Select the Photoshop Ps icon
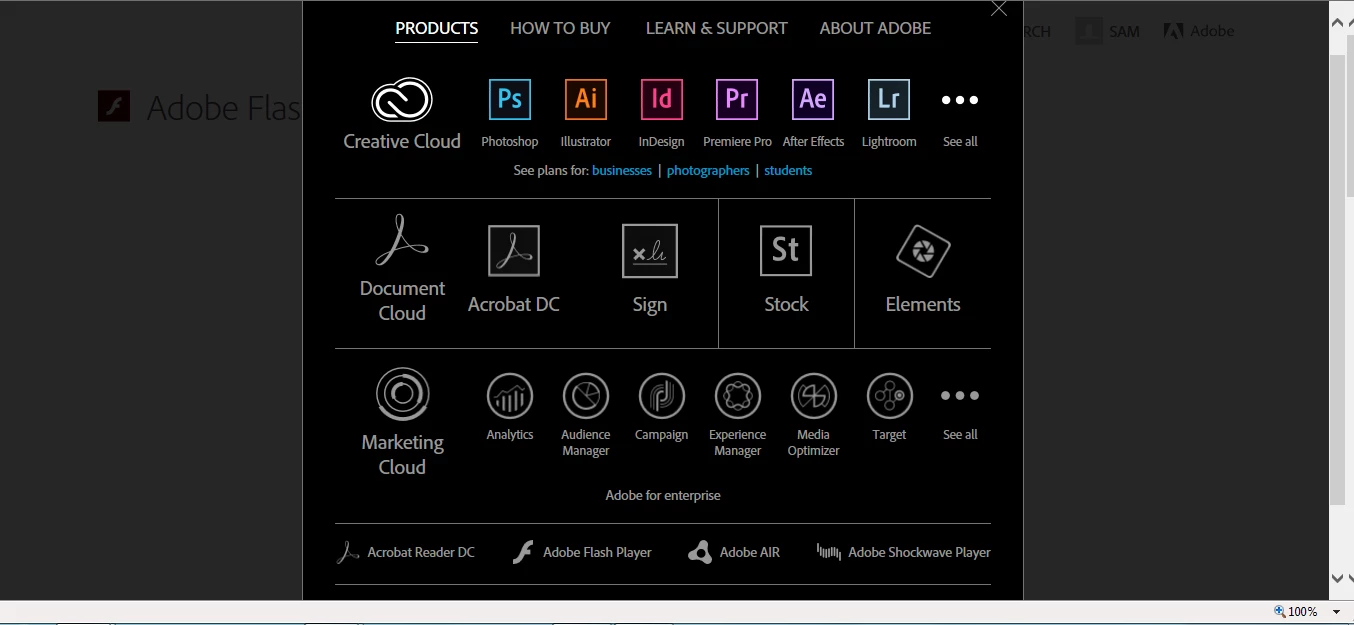The height and width of the screenshot is (625, 1354). (x=510, y=99)
